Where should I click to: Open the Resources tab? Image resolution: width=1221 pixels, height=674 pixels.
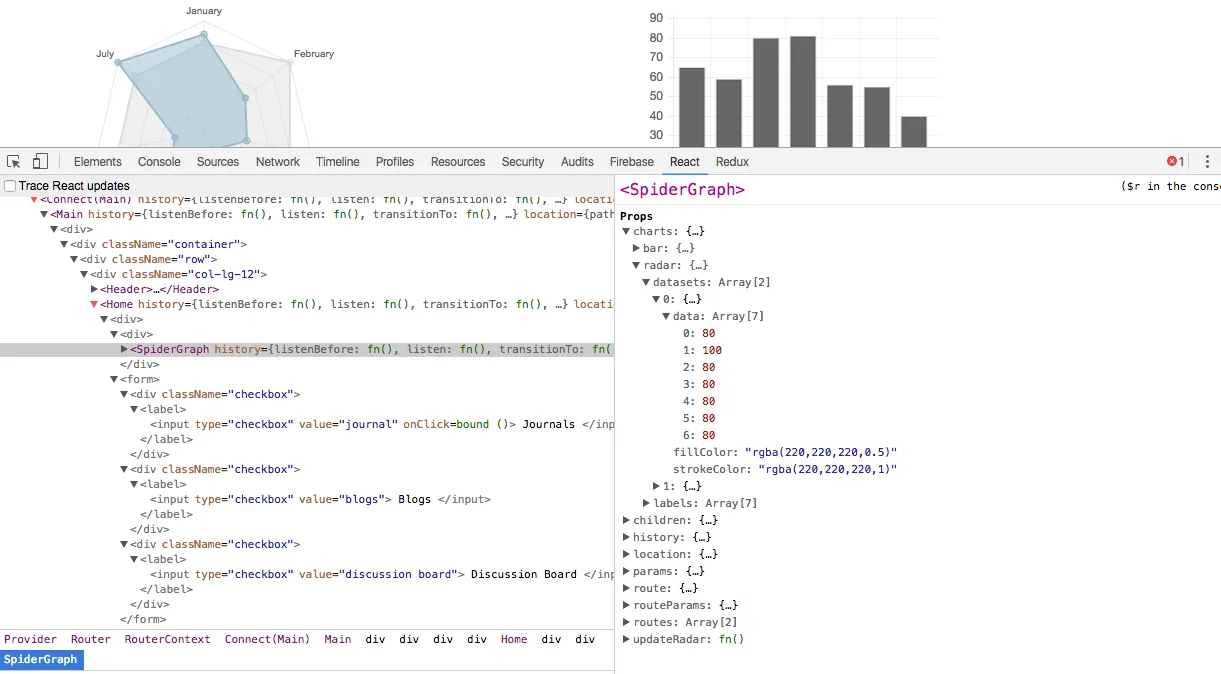pyautogui.click(x=458, y=162)
